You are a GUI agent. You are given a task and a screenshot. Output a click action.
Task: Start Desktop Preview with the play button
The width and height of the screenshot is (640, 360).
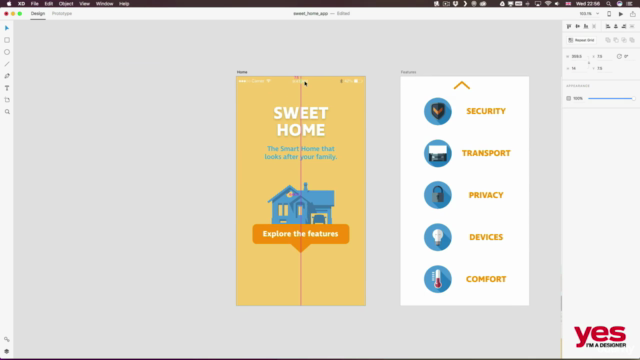pyautogui.click(x=621, y=14)
